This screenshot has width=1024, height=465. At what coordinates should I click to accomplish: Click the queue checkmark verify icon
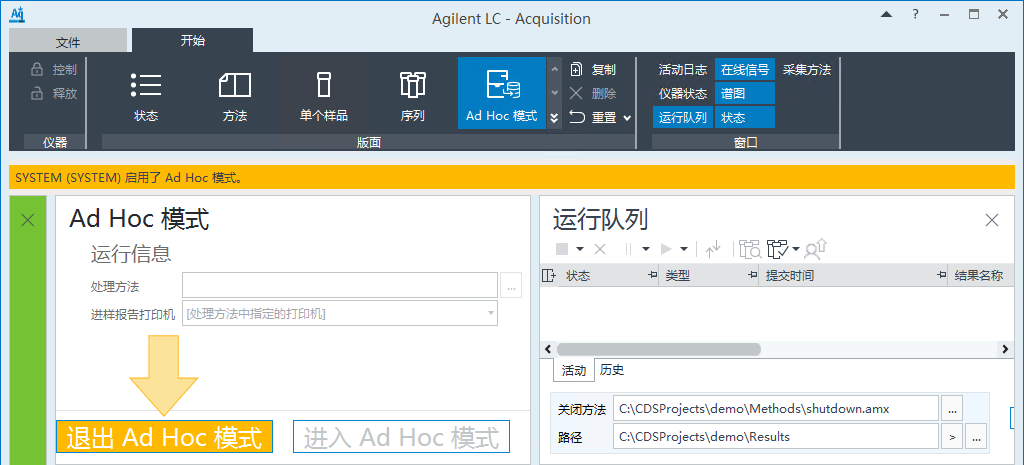pyautogui.click(x=778, y=249)
